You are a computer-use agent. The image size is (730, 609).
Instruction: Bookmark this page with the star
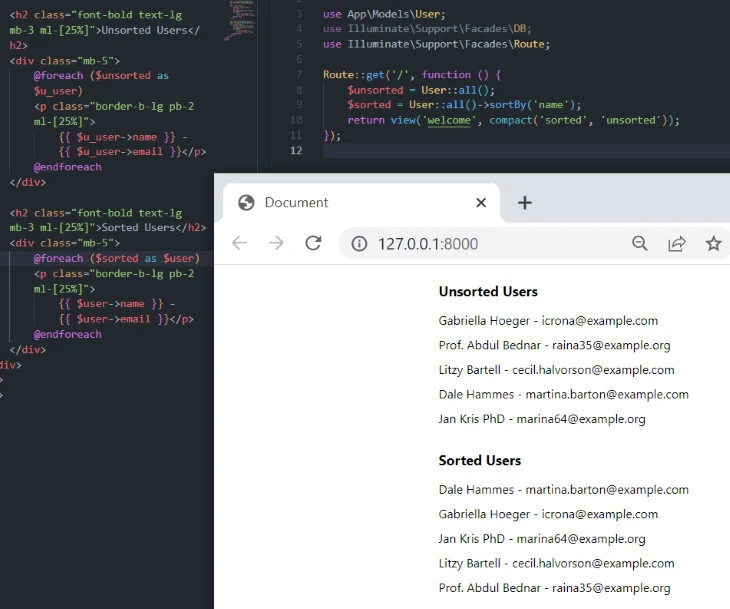point(713,244)
